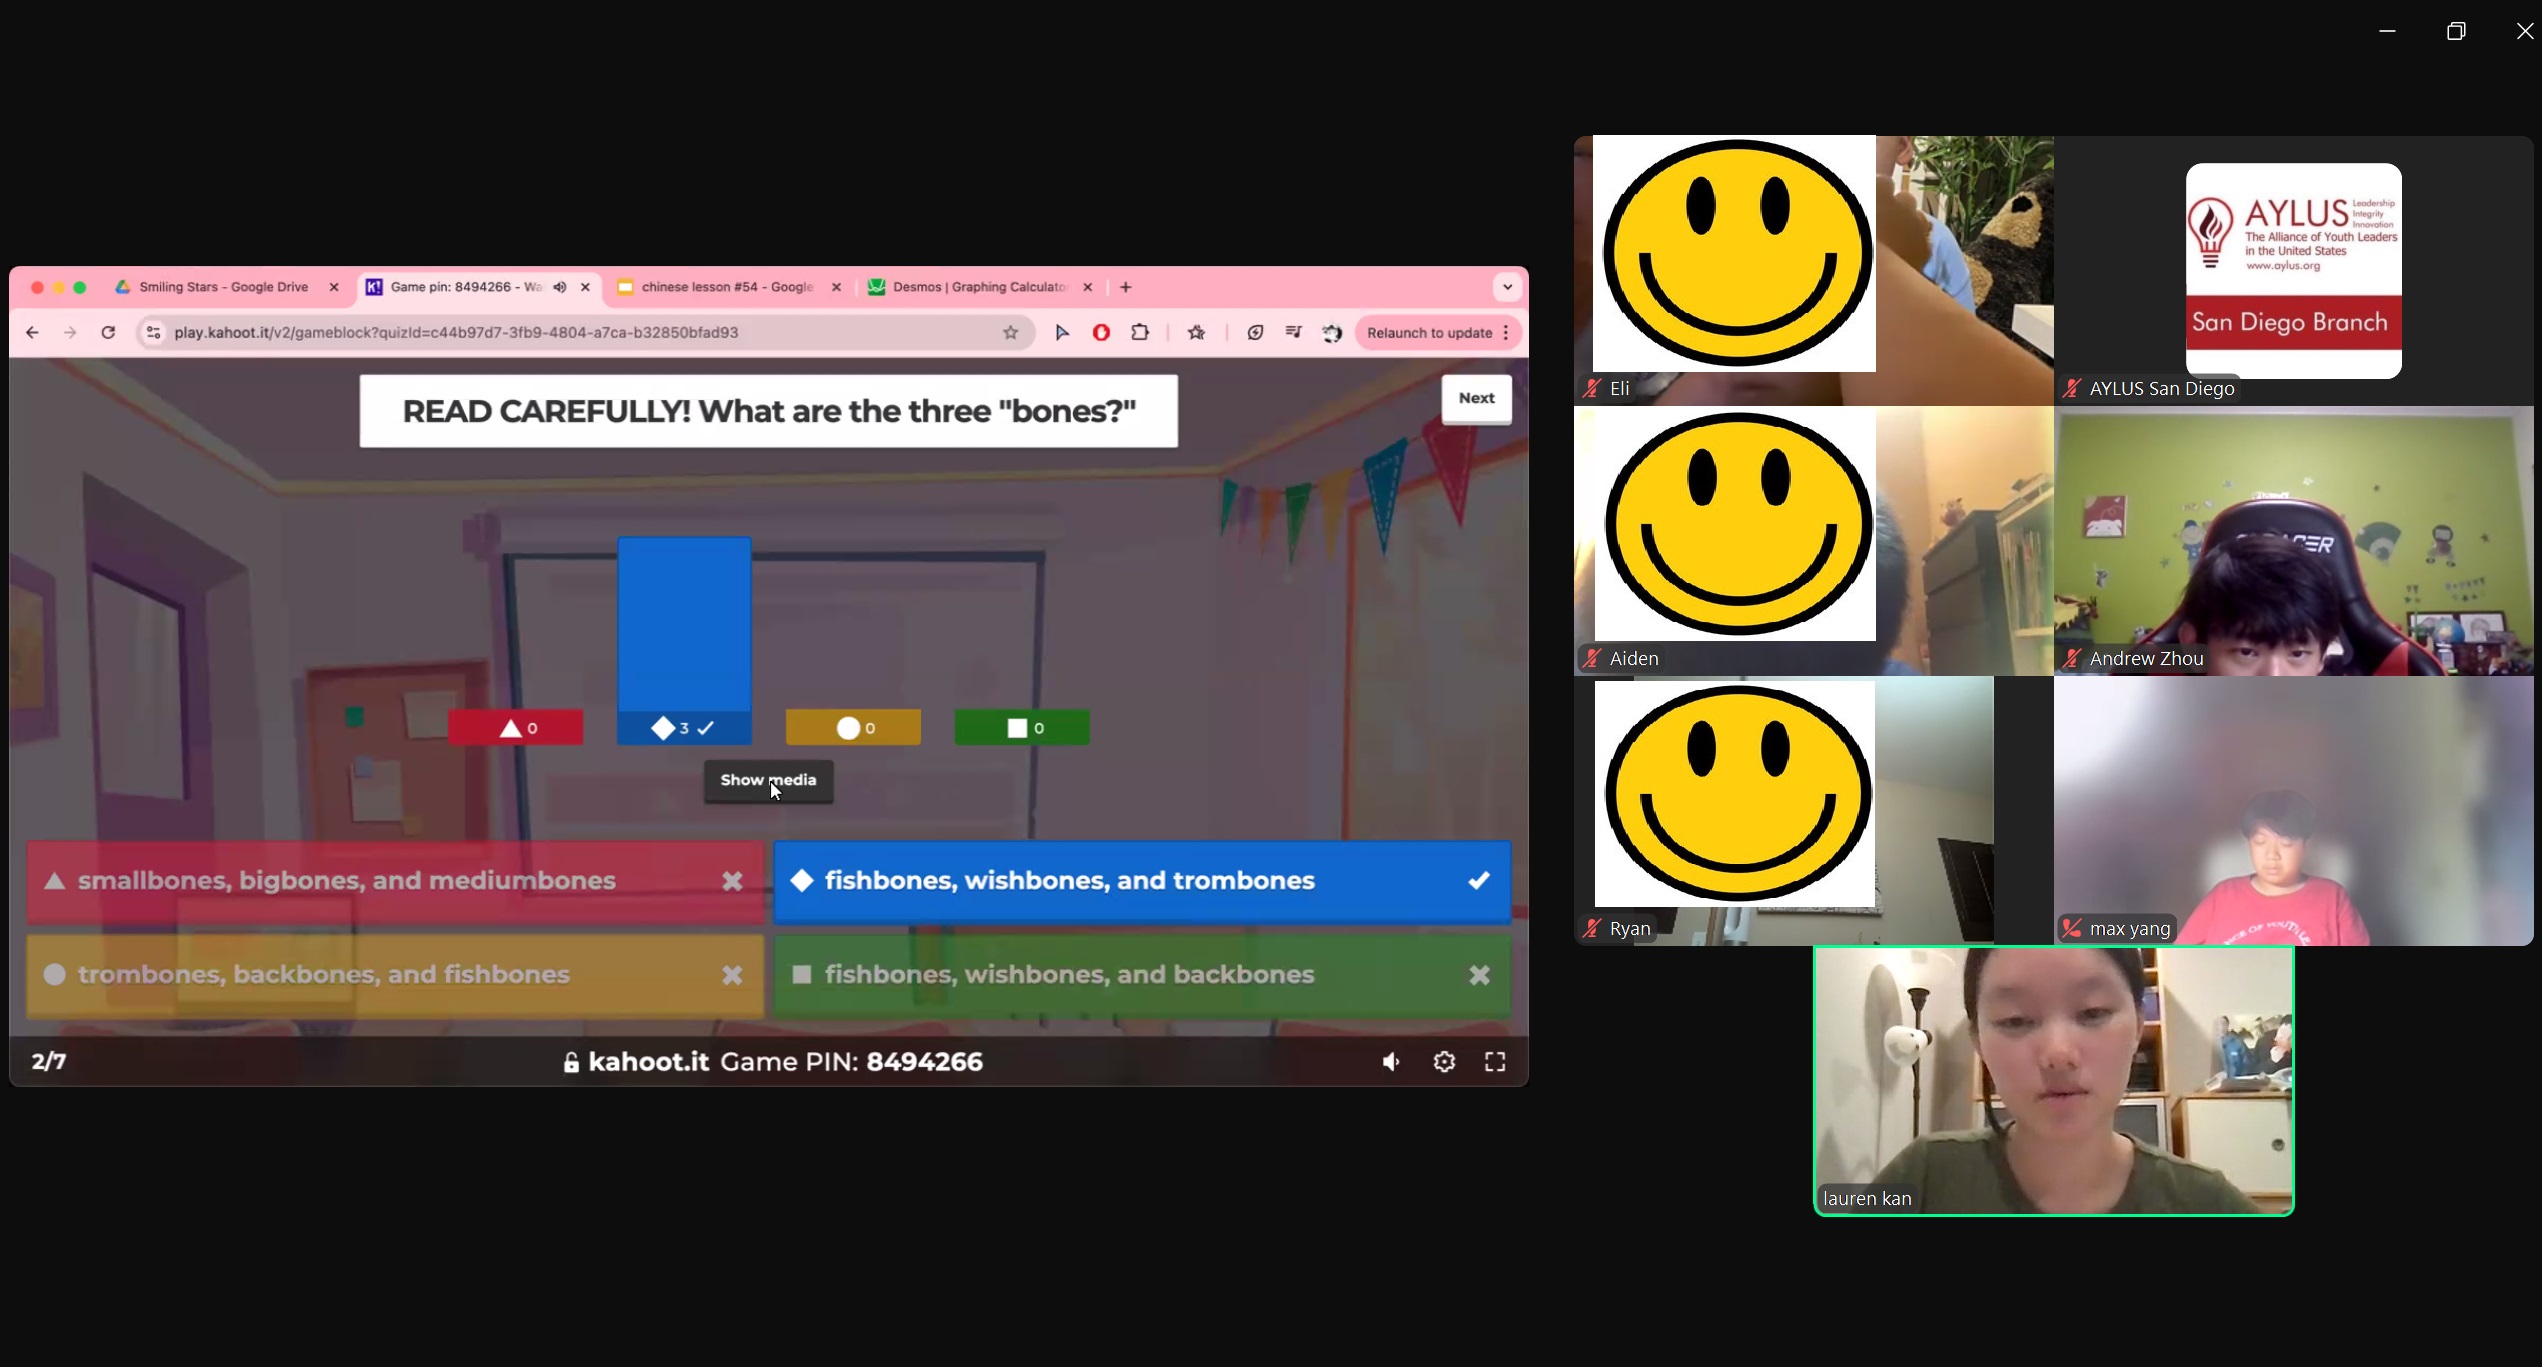Viewport: 2542px width, 1367px height.
Task: Select max yang's video tile
Action: point(2293,811)
